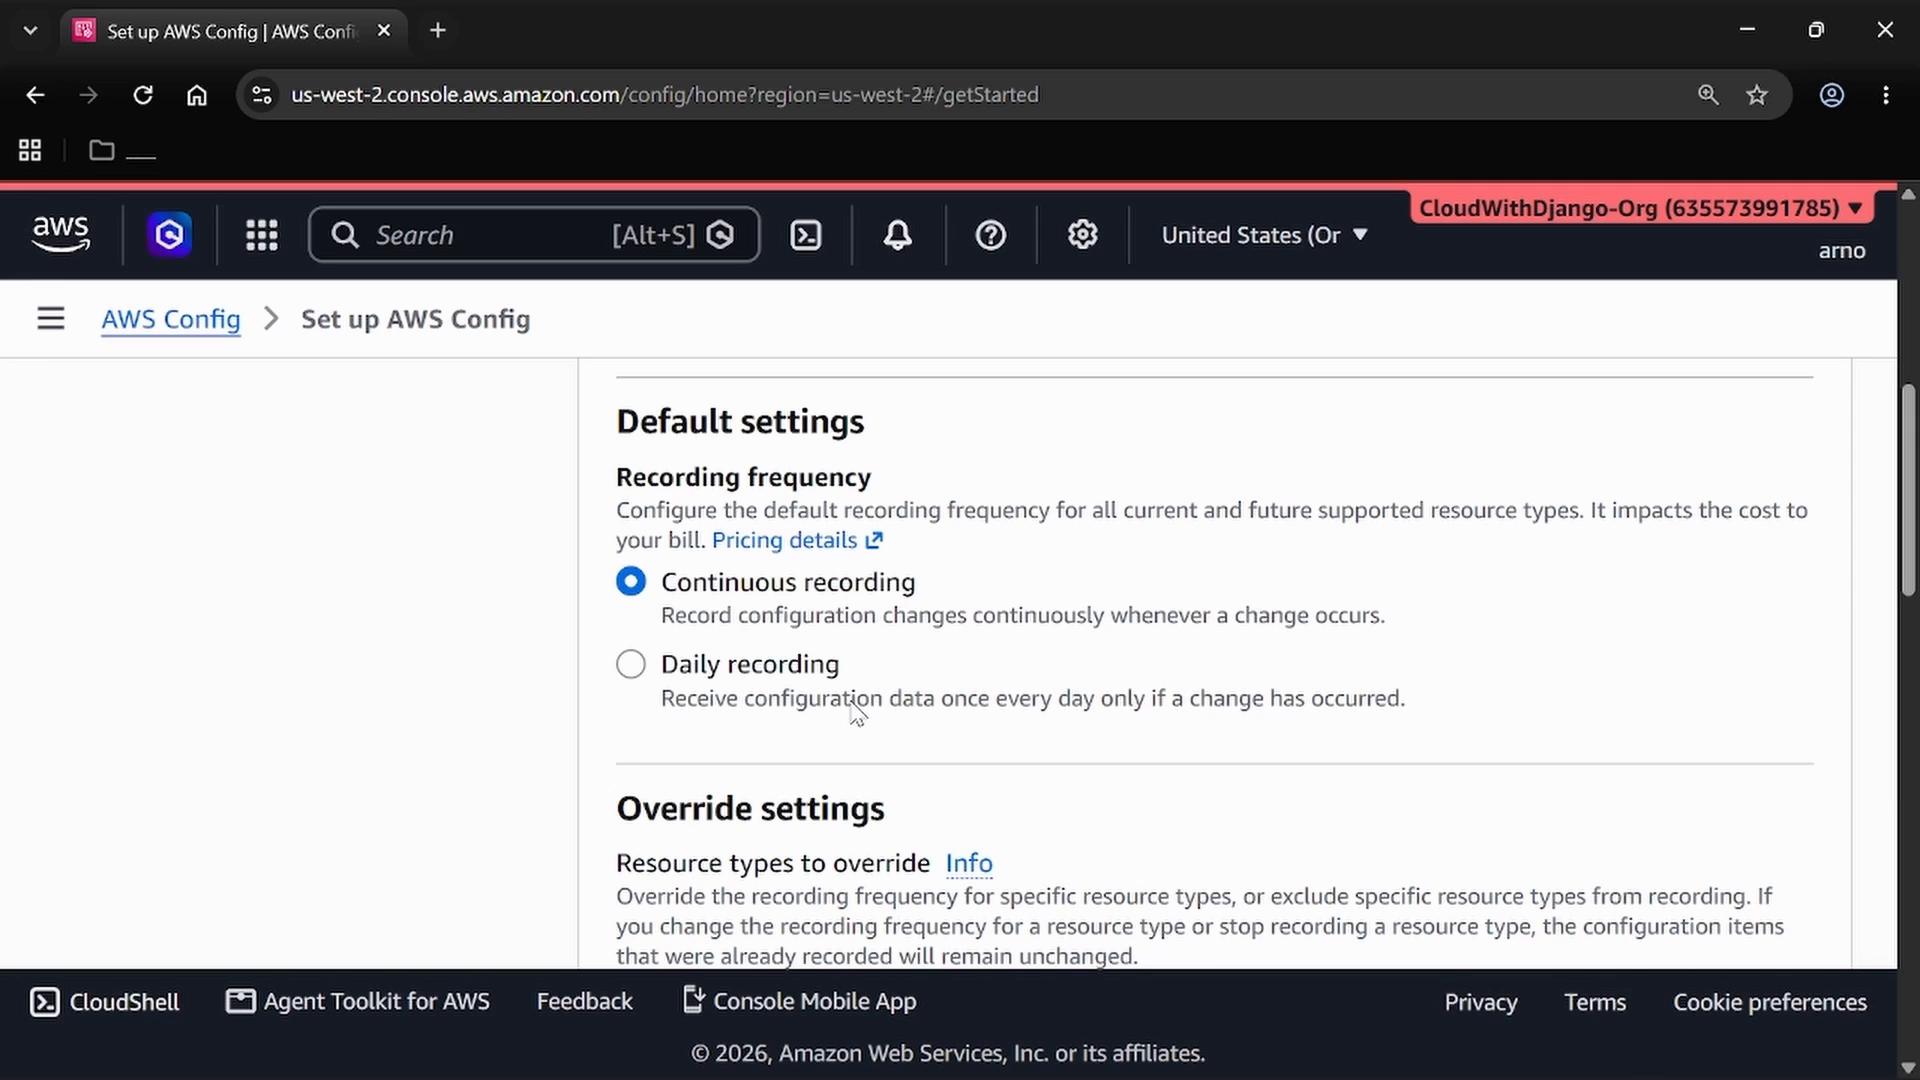Click the browser back arrow
Image resolution: width=1920 pixels, height=1080 pixels.
point(35,95)
